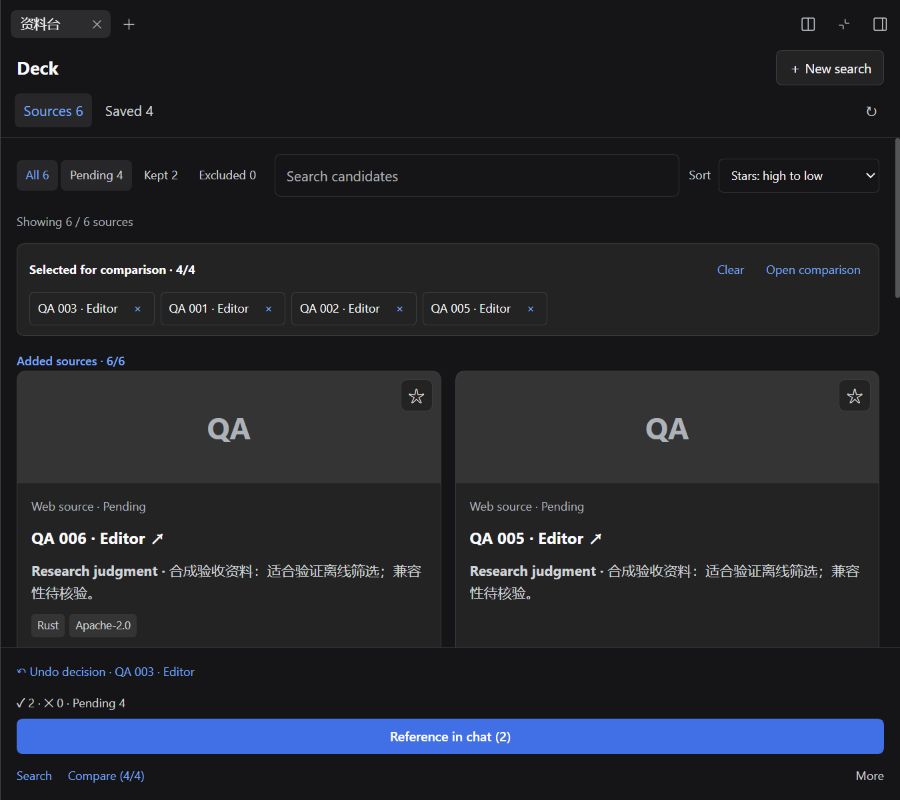Click Undo decision · QA 003 · Editor
The height and width of the screenshot is (800, 900).
coord(106,671)
